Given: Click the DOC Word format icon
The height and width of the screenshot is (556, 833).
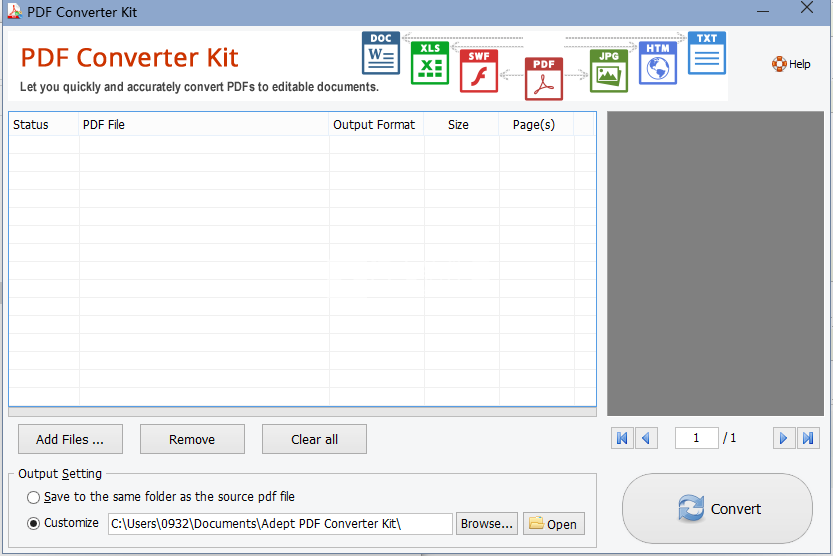Looking at the screenshot, I should coord(381,53).
